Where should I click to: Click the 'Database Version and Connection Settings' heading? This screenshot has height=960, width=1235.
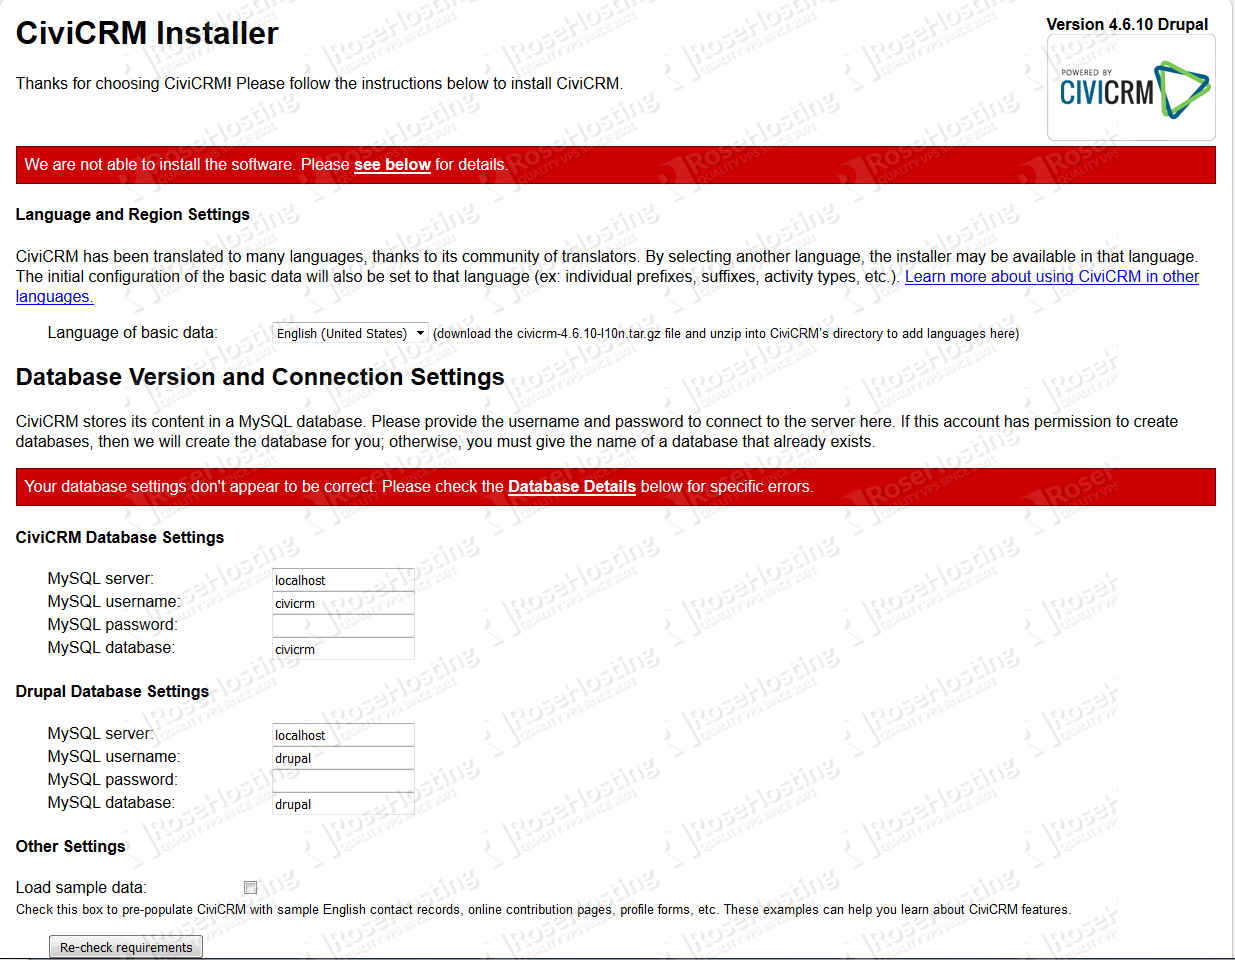tap(260, 377)
